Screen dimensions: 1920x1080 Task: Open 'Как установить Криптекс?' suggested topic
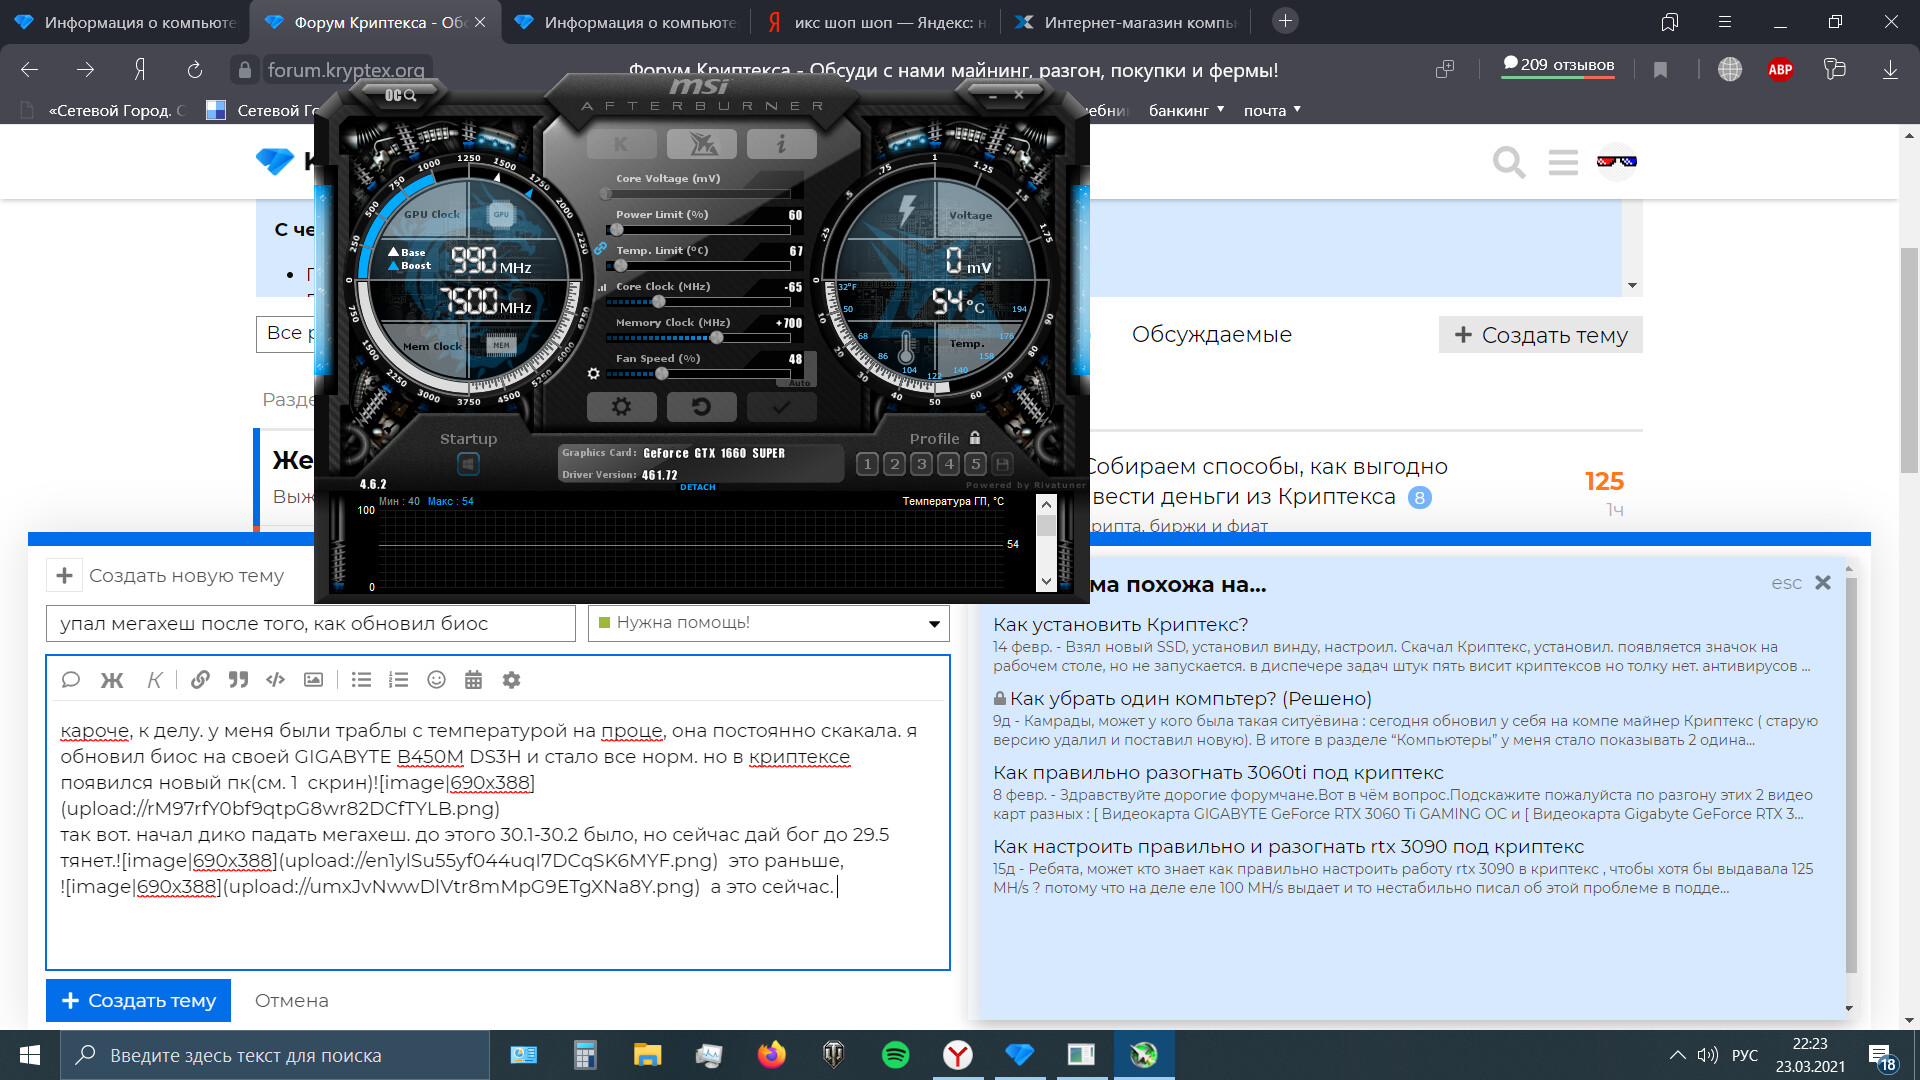[x=1120, y=624]
